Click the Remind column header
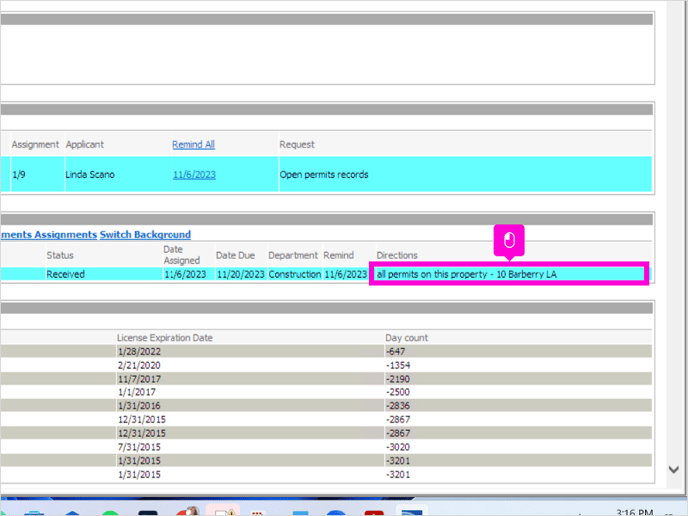 (x=338, y=255)
